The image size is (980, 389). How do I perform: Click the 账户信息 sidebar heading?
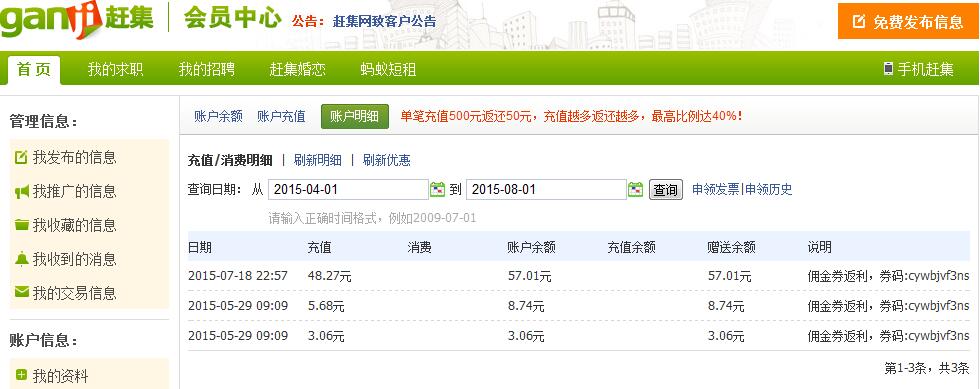click(43, 341)
